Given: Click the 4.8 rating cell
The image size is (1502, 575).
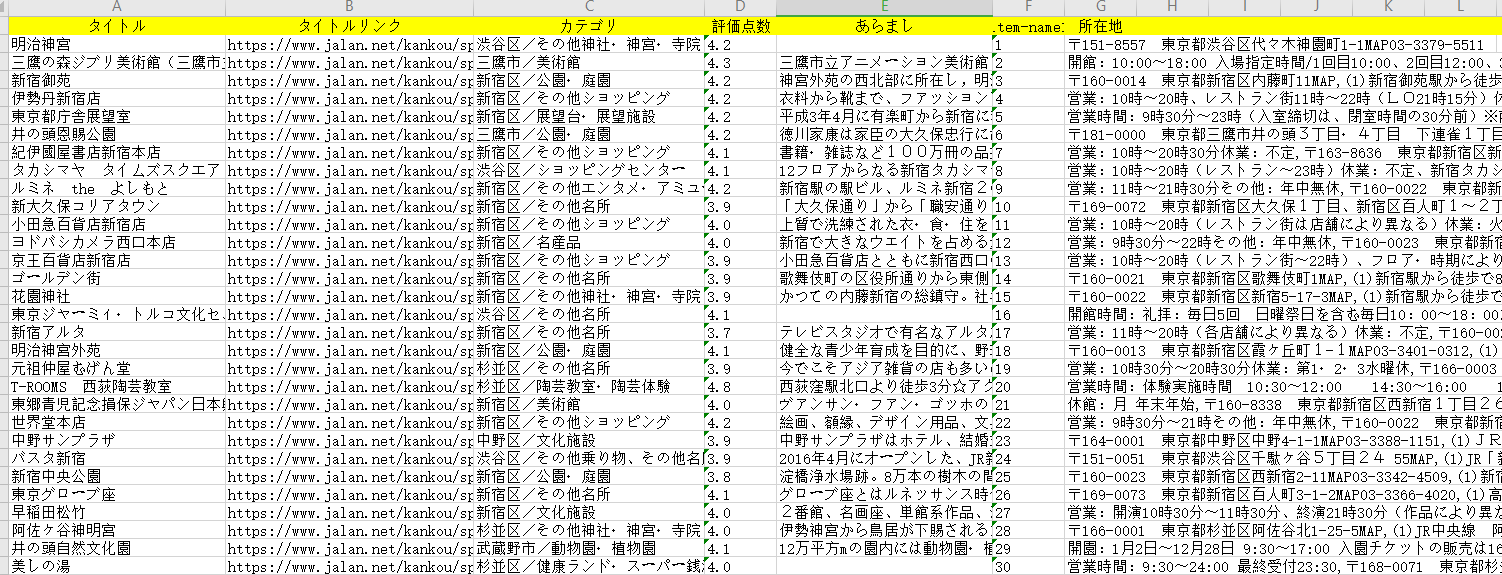Looking at the screenshot, I should [x=740, y=387].
